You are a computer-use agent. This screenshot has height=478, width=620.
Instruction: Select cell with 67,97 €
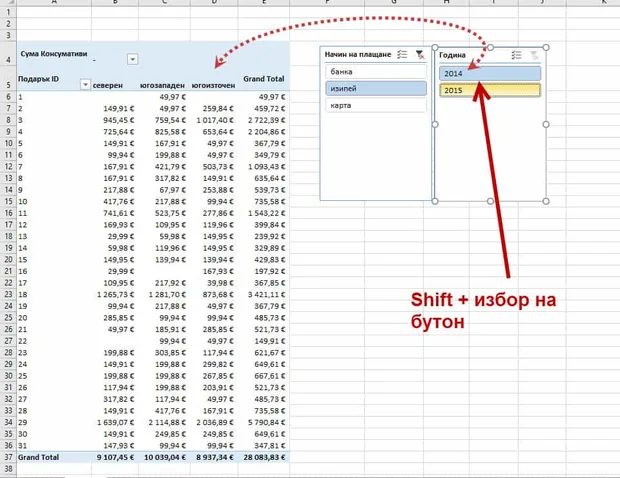[x=164, y=190]
